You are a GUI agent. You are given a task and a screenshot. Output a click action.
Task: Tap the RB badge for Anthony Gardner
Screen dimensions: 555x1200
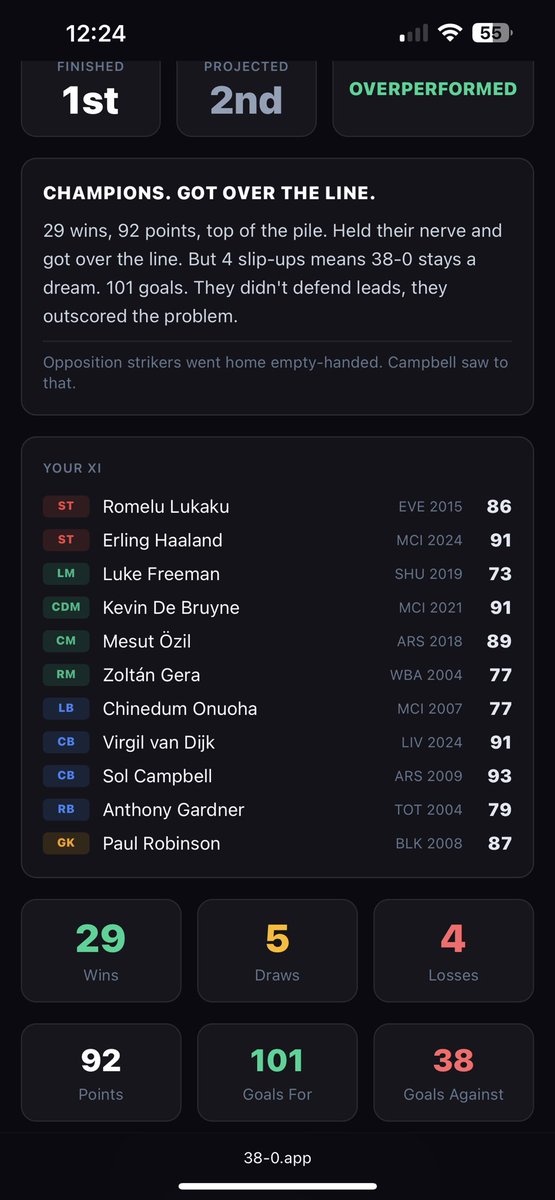[x=66, y=809]
